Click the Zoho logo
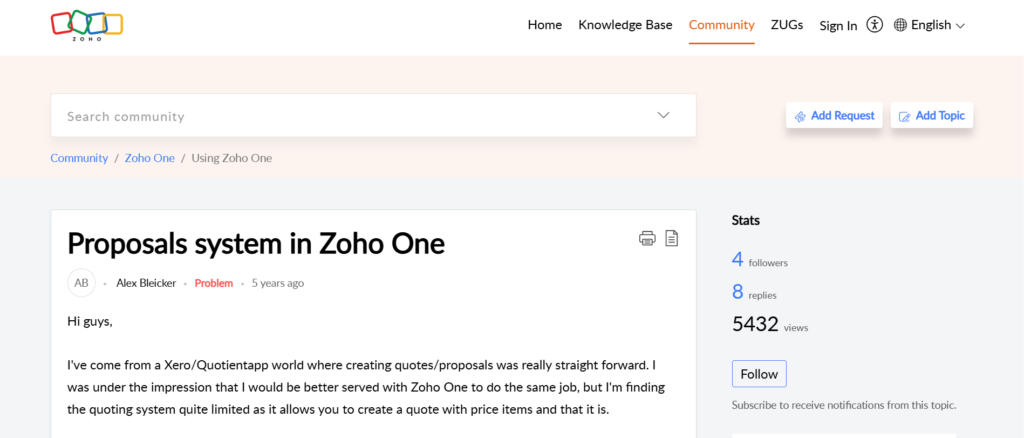Image resolution: width=1024 pixels, height=438 pixels. (x=87, y=25)
